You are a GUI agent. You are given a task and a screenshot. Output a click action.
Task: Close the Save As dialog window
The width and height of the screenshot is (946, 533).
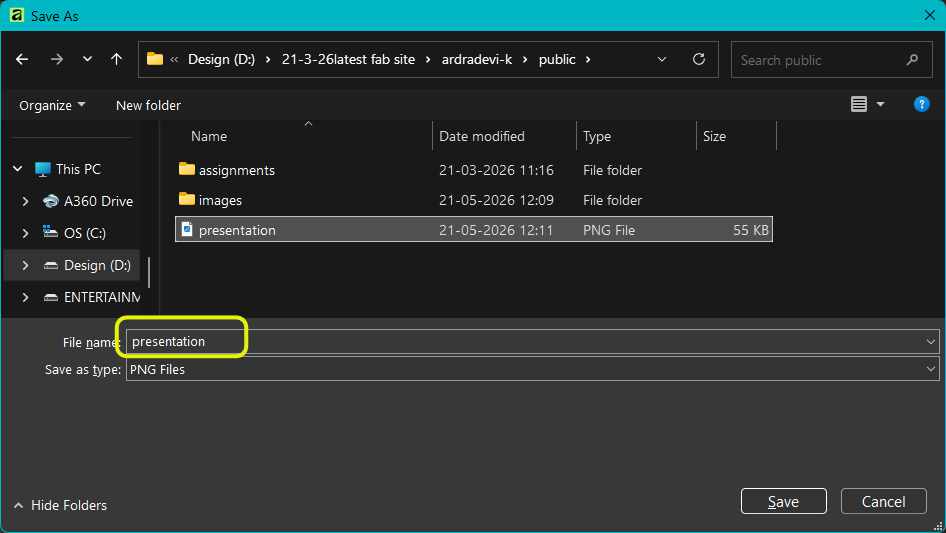[929, 15]
